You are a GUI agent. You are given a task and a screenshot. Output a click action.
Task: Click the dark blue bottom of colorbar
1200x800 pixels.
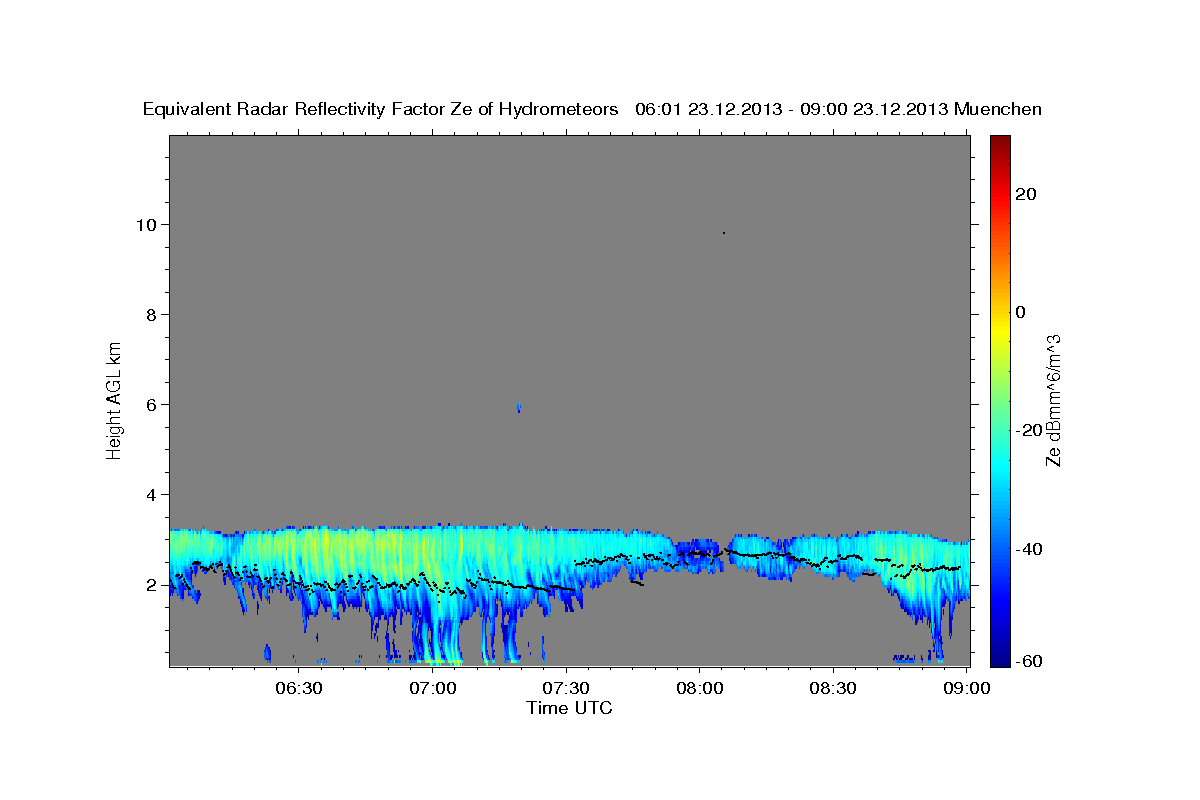click(x=1000, y=657)
